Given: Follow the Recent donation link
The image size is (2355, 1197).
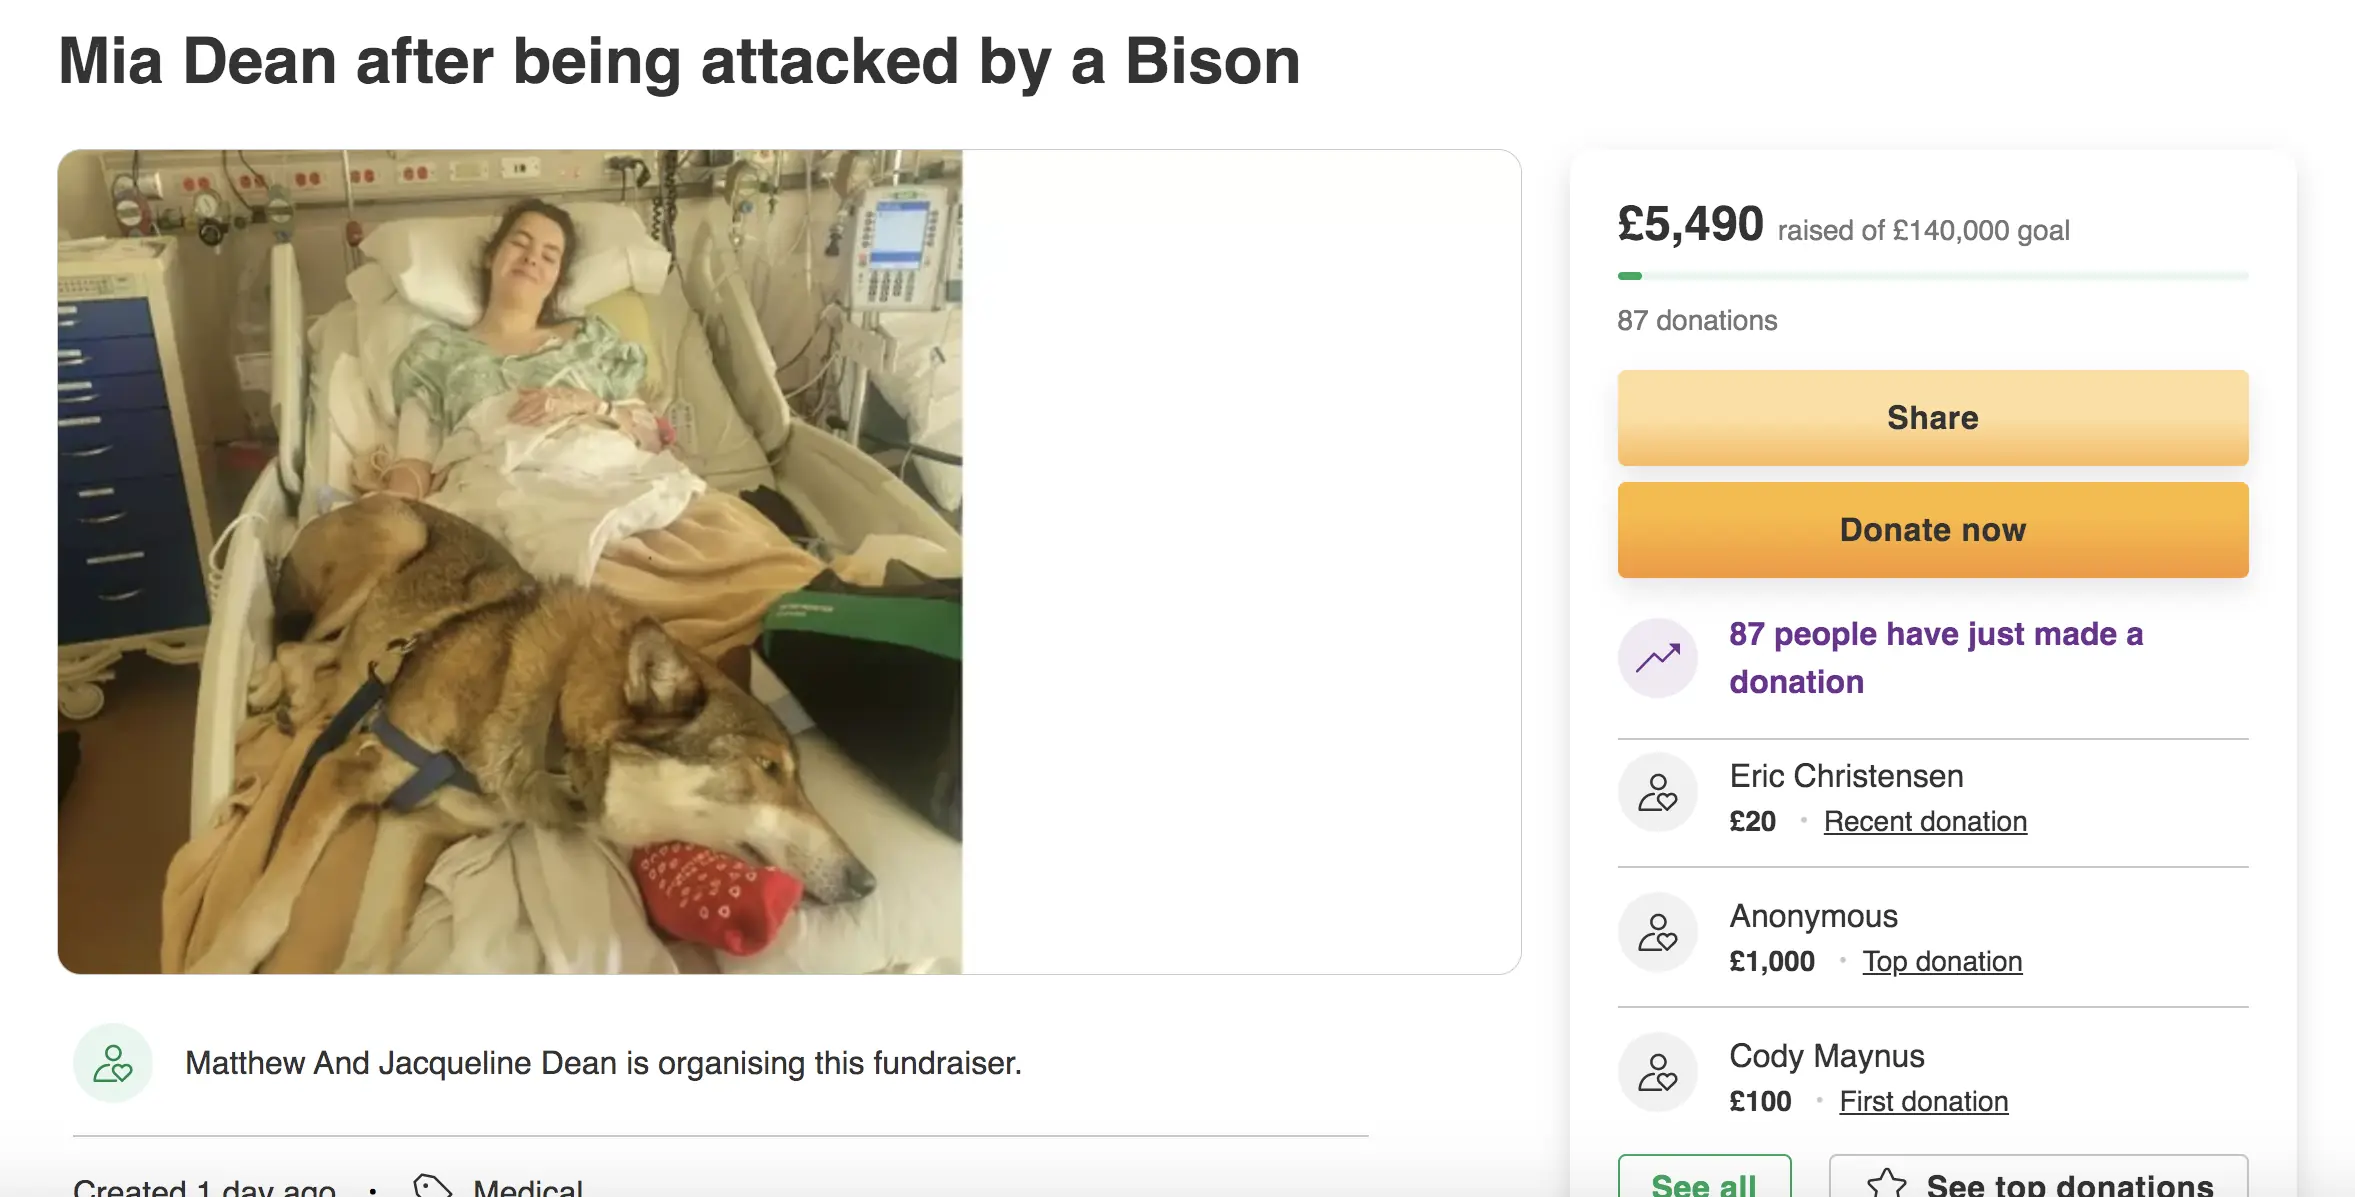Looking at the screenshot, I should 1925,821.
